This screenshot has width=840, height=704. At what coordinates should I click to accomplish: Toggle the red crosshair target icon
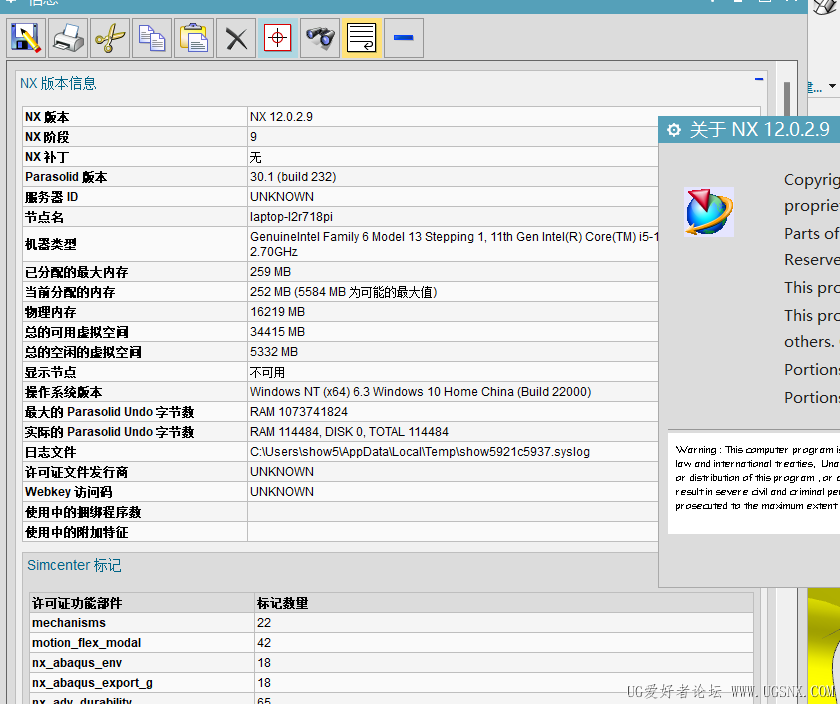coord(278,38)
